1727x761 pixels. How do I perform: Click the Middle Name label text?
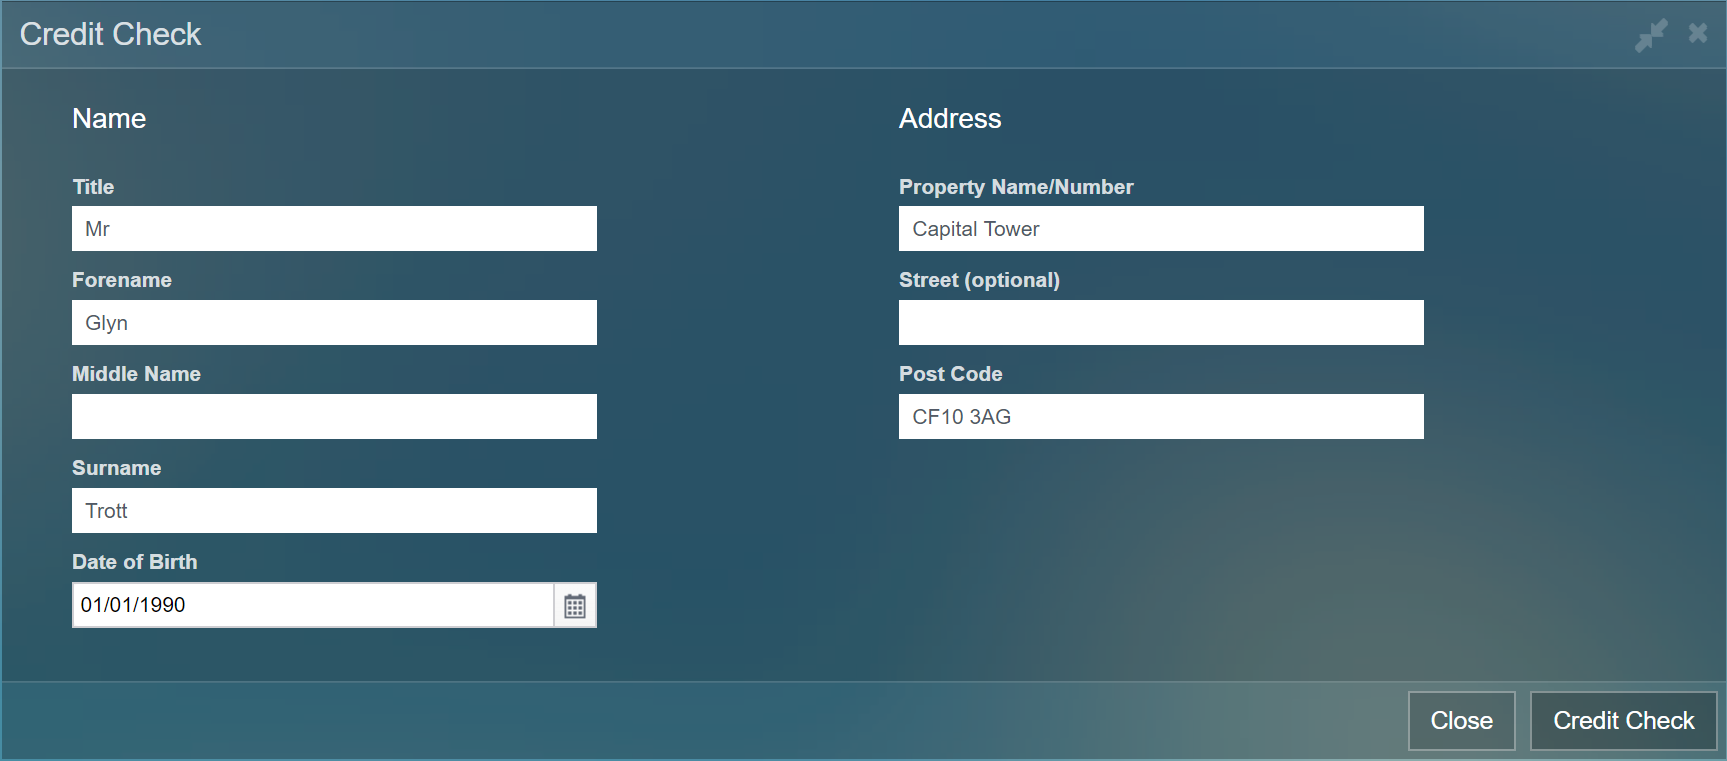coord(136,374)
